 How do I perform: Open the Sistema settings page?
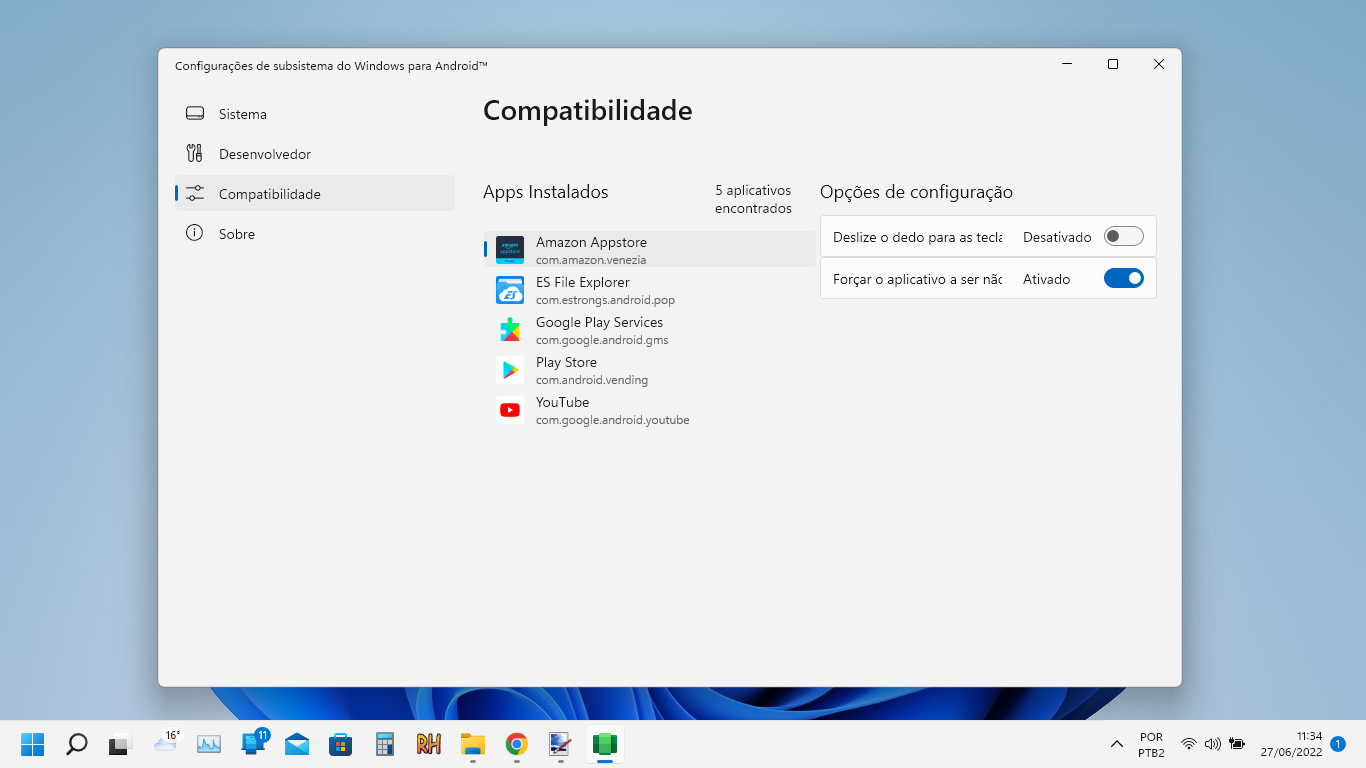243,114
